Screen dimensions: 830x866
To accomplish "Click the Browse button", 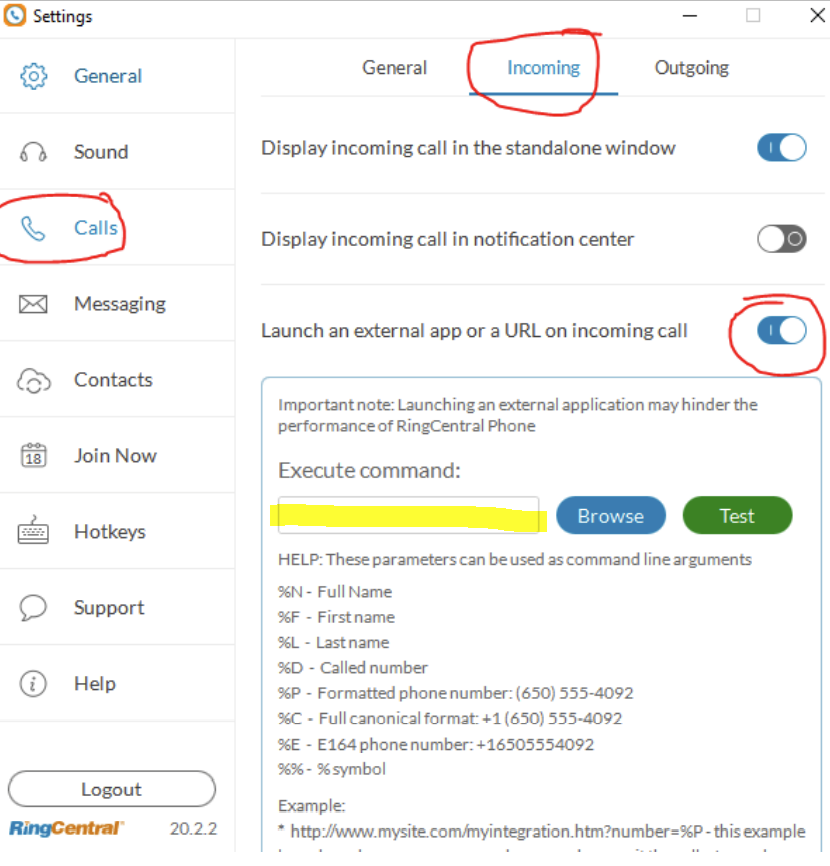I will (x=610, y=515).
